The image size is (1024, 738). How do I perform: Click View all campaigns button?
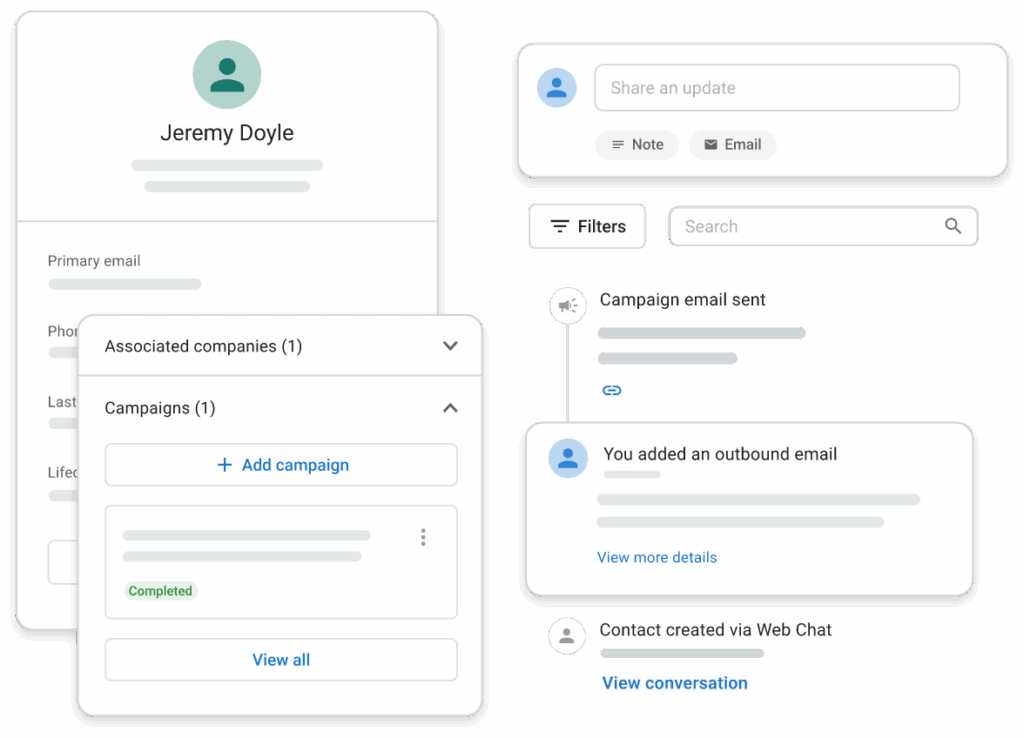coord(281,660)
